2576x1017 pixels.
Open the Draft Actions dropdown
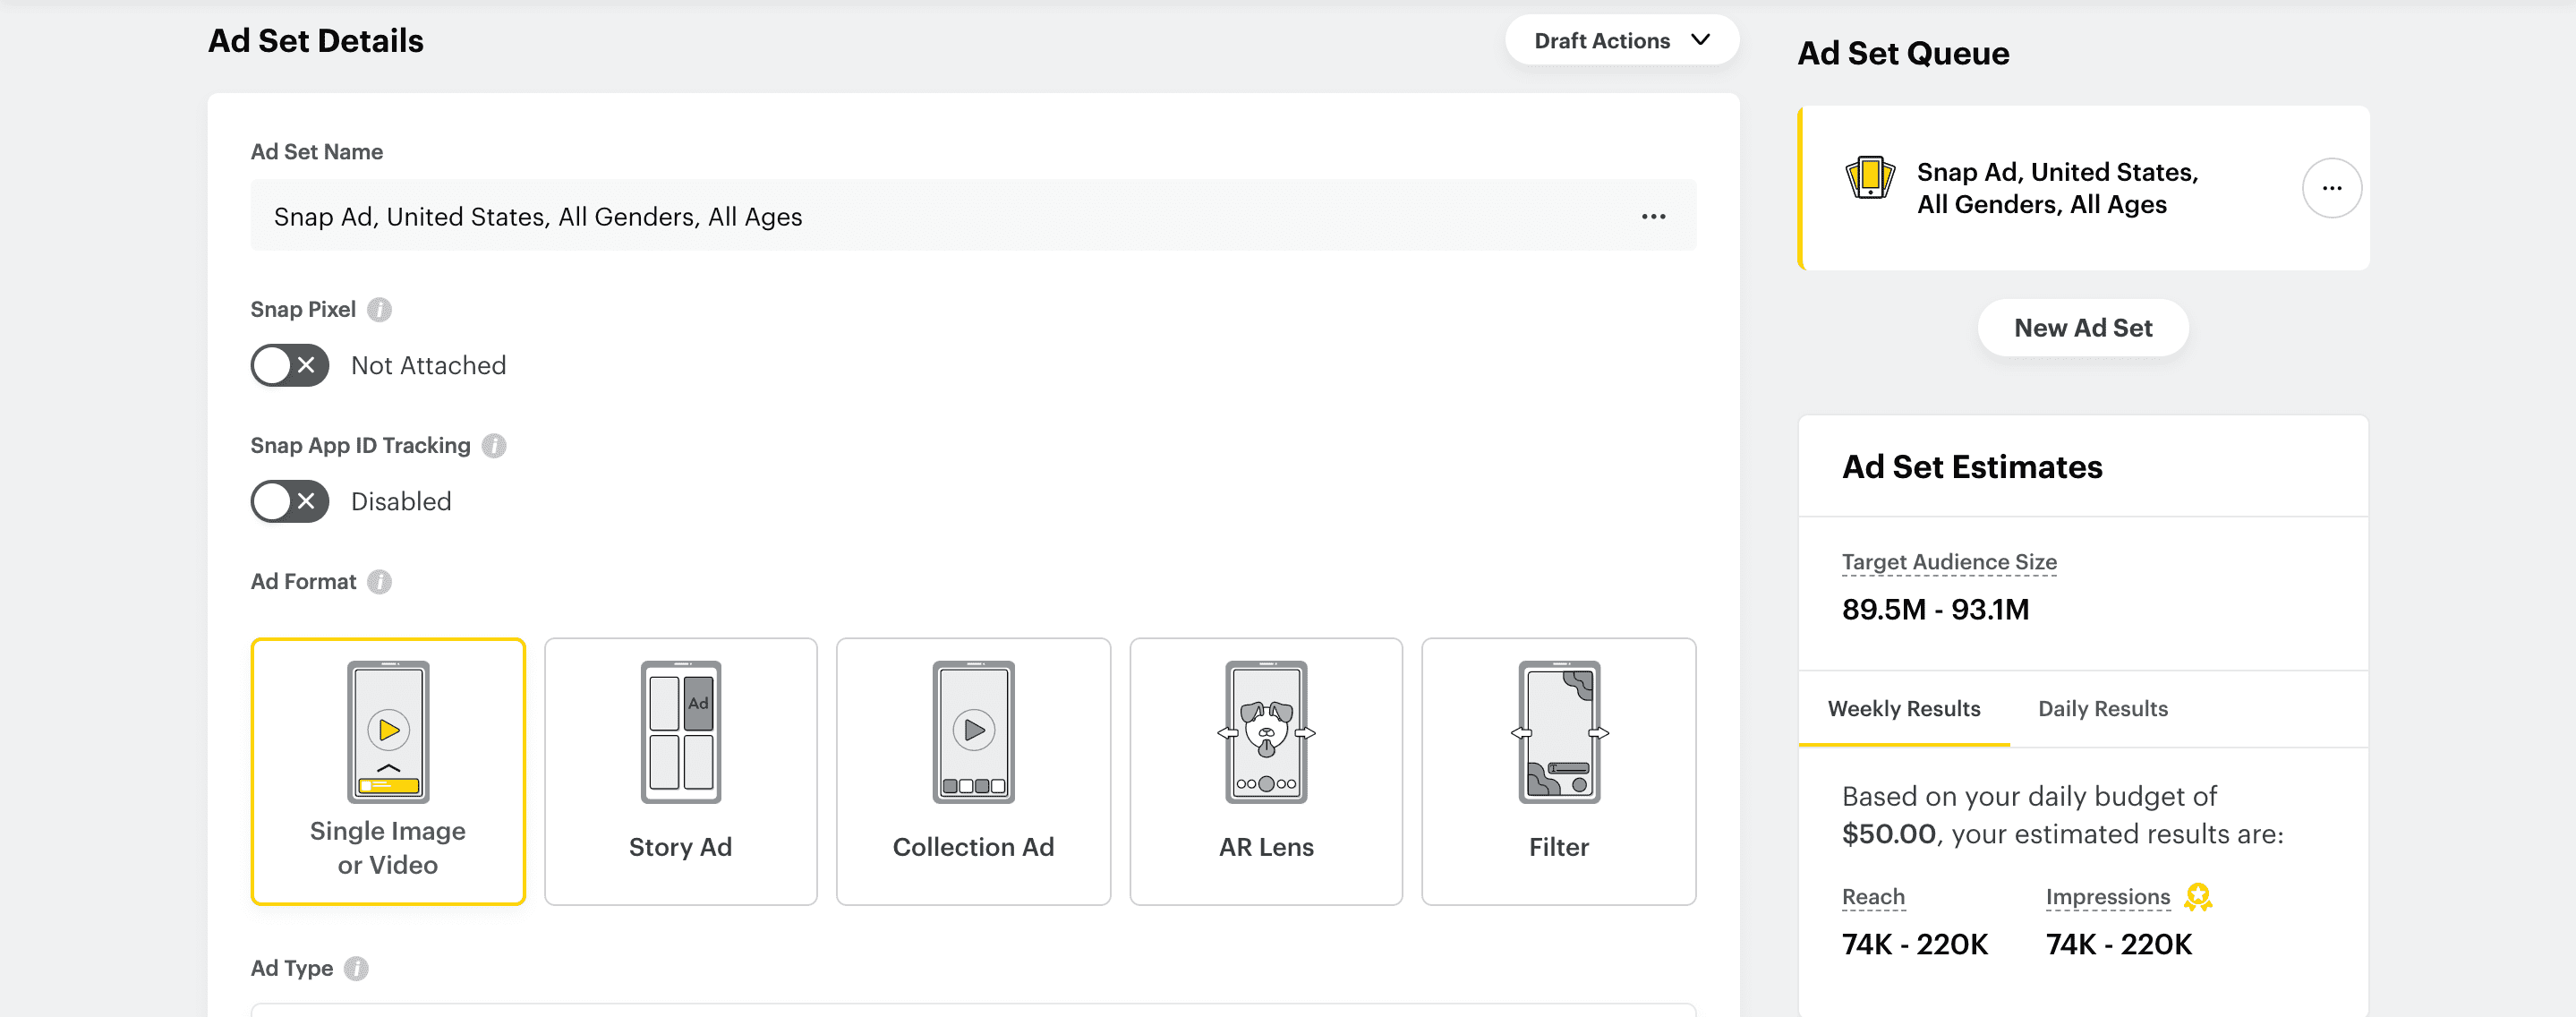(x=1621, y=41)
